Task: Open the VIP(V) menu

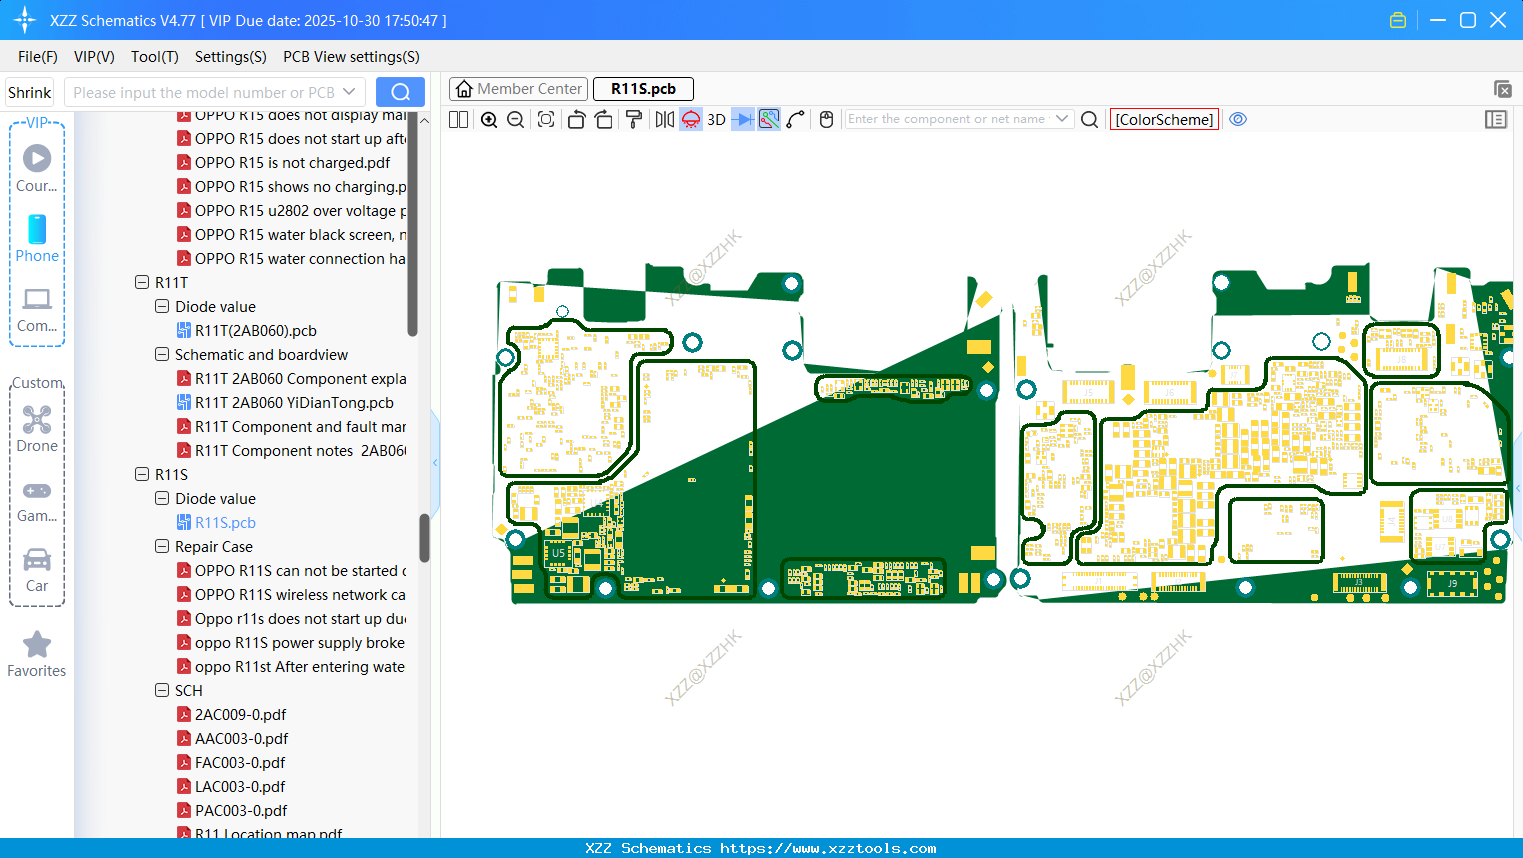Action: click(94, 57)
